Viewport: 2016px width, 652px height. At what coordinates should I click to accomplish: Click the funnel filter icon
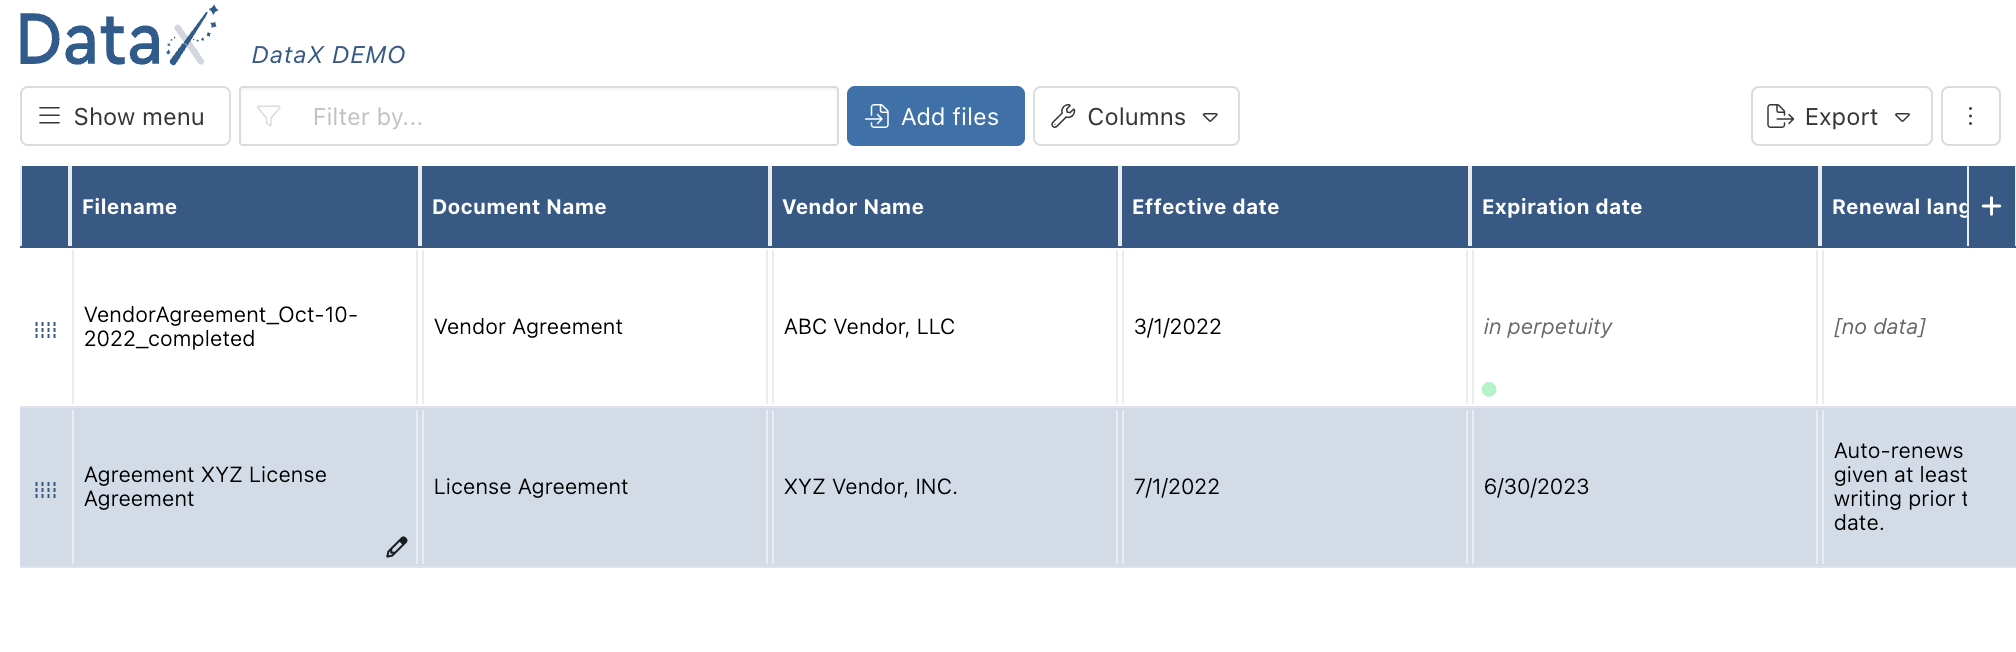269,116
